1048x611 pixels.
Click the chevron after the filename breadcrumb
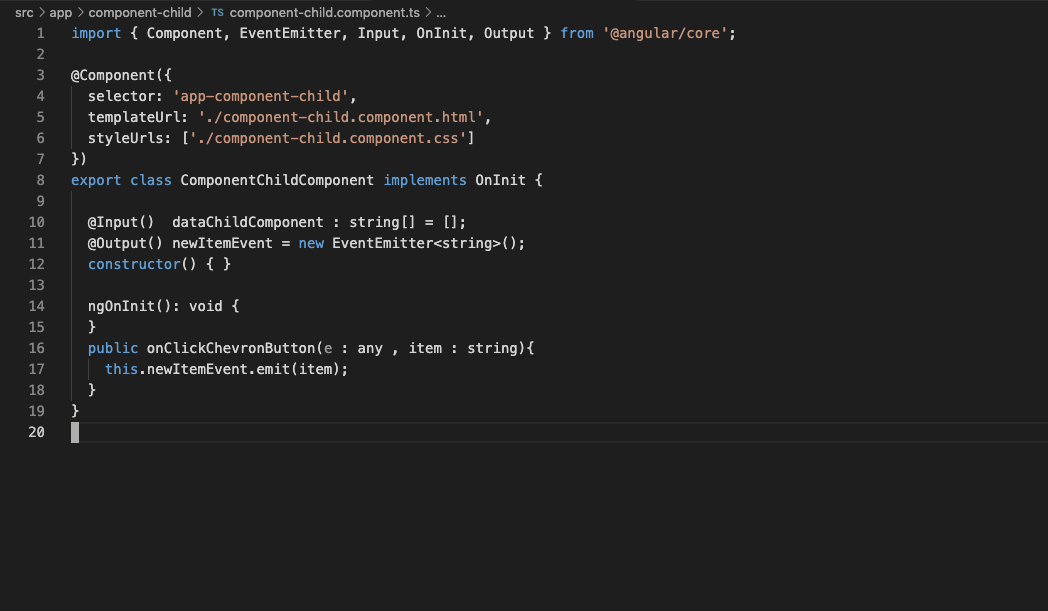[x=425, y=12]
